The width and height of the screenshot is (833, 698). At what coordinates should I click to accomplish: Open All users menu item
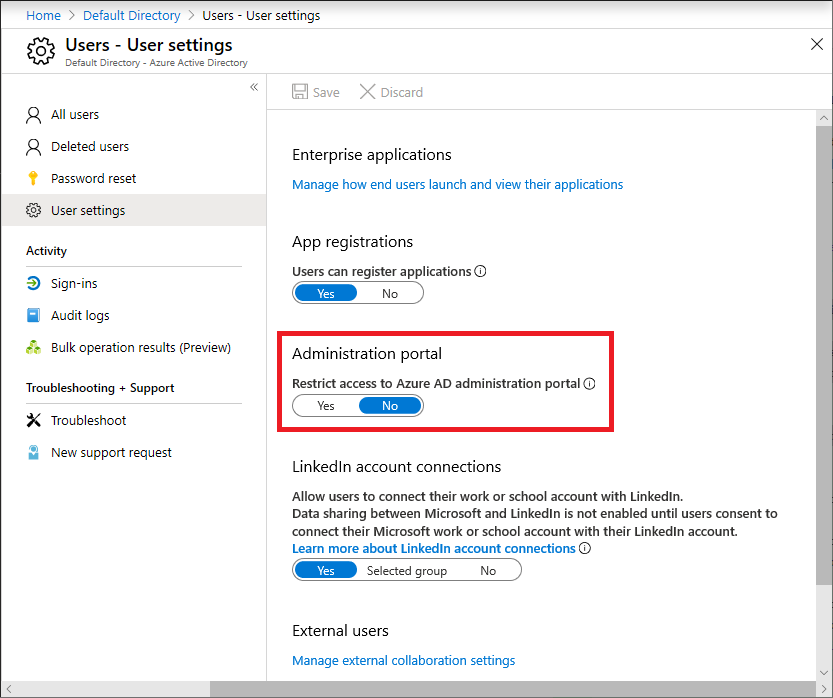point(134,115)
